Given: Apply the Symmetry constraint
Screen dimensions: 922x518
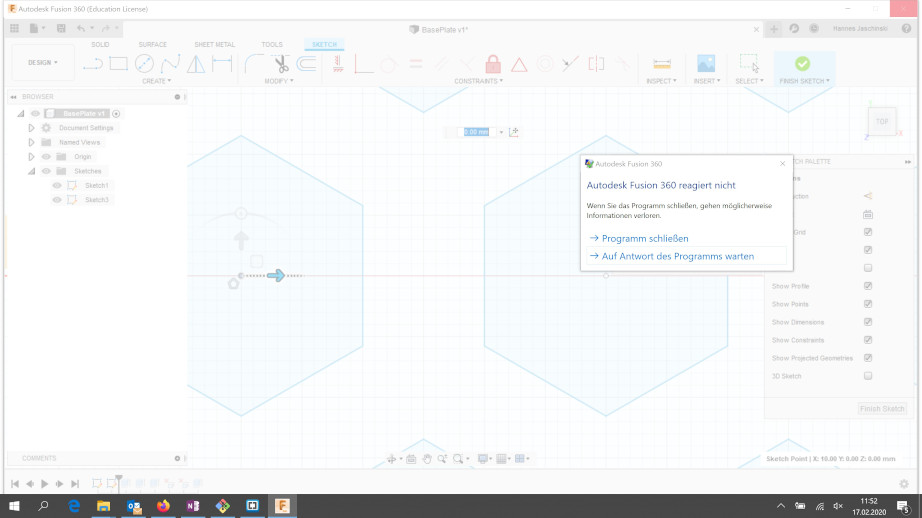Looking at the screenshot, I should pyautogui.click(x=596, y=64).
